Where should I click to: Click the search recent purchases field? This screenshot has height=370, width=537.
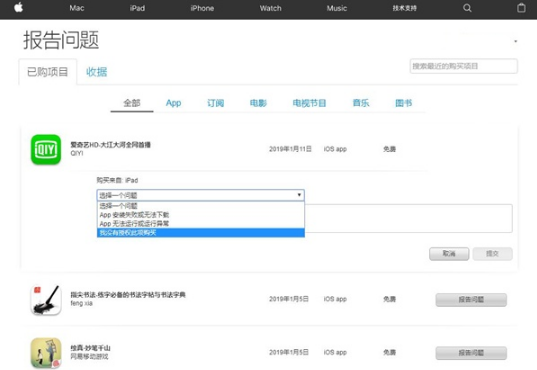pyautogui.click(x=464, y=66)
